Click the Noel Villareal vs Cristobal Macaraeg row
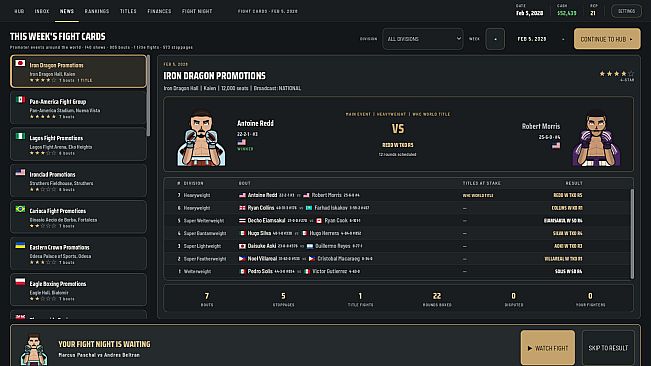 (397, 259)
